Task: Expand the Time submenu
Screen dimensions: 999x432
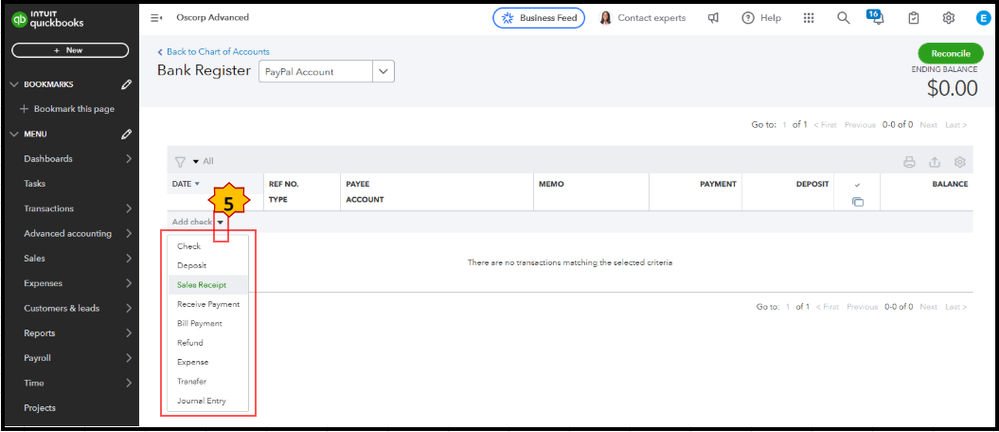Action: [128, 383]
